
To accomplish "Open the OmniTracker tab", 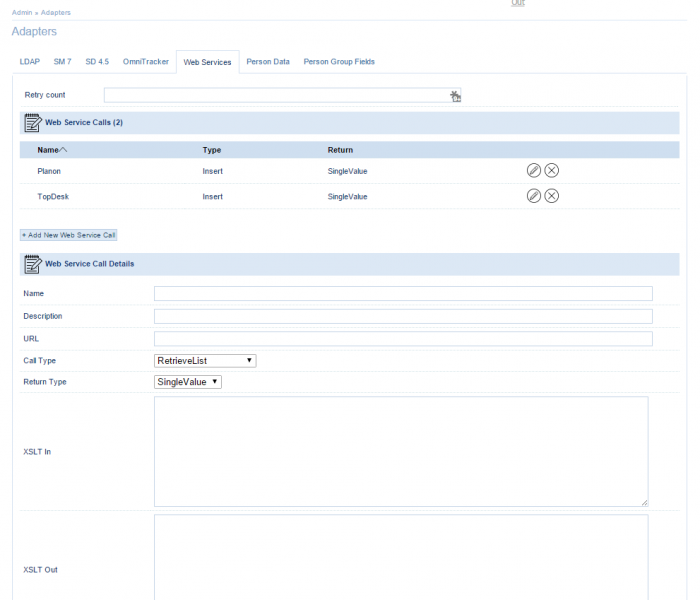I will 146,62.
